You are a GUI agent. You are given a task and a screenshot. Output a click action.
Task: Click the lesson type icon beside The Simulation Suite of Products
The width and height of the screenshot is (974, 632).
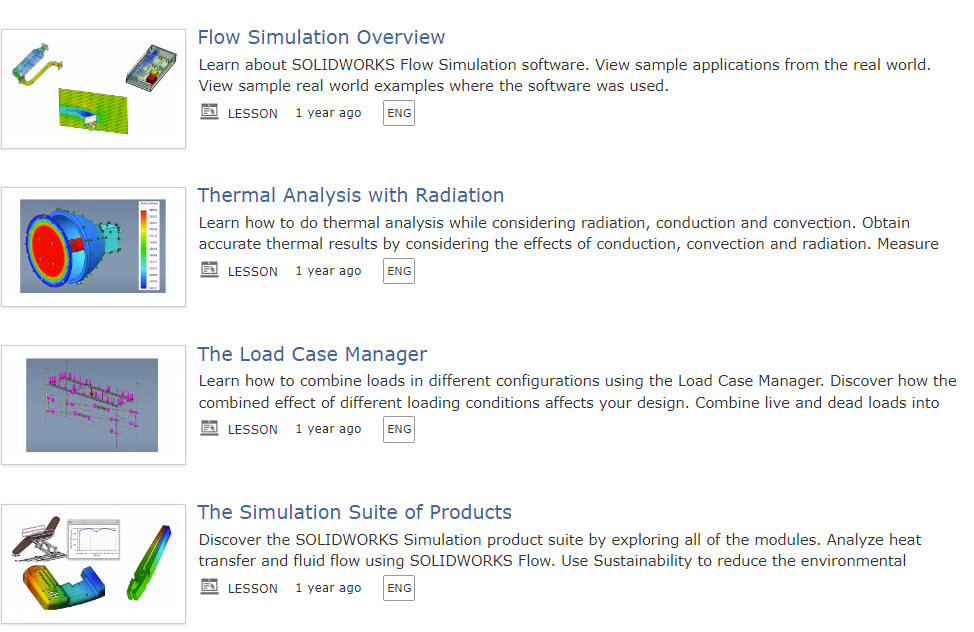(209, 588)
